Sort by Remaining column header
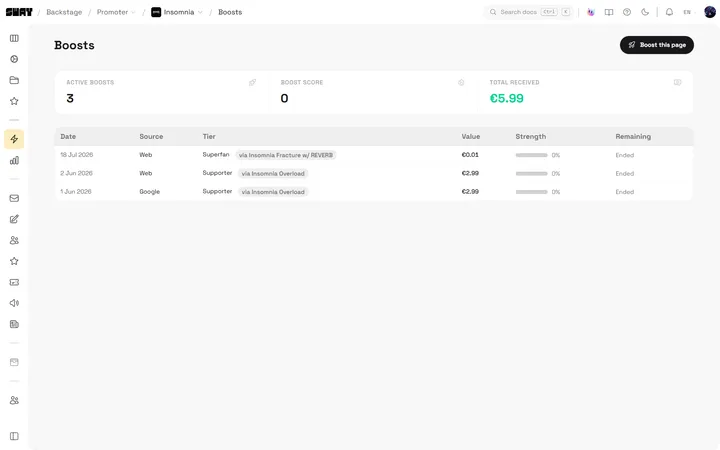Viewport: 720px width, 450px height. pyautogui.click(x=633, y=136)
